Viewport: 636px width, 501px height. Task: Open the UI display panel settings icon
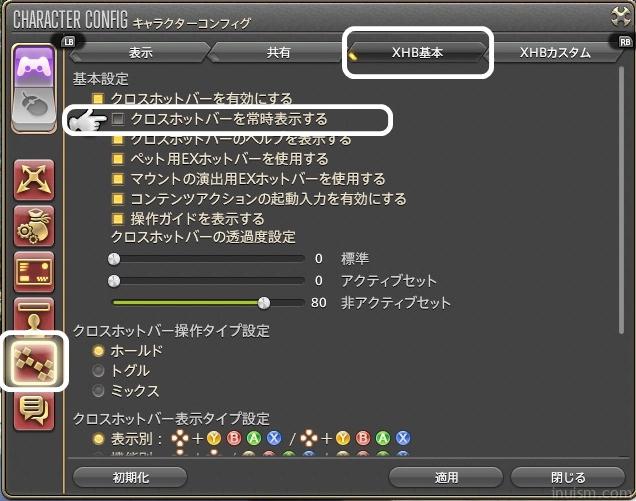tap(34, 272)
